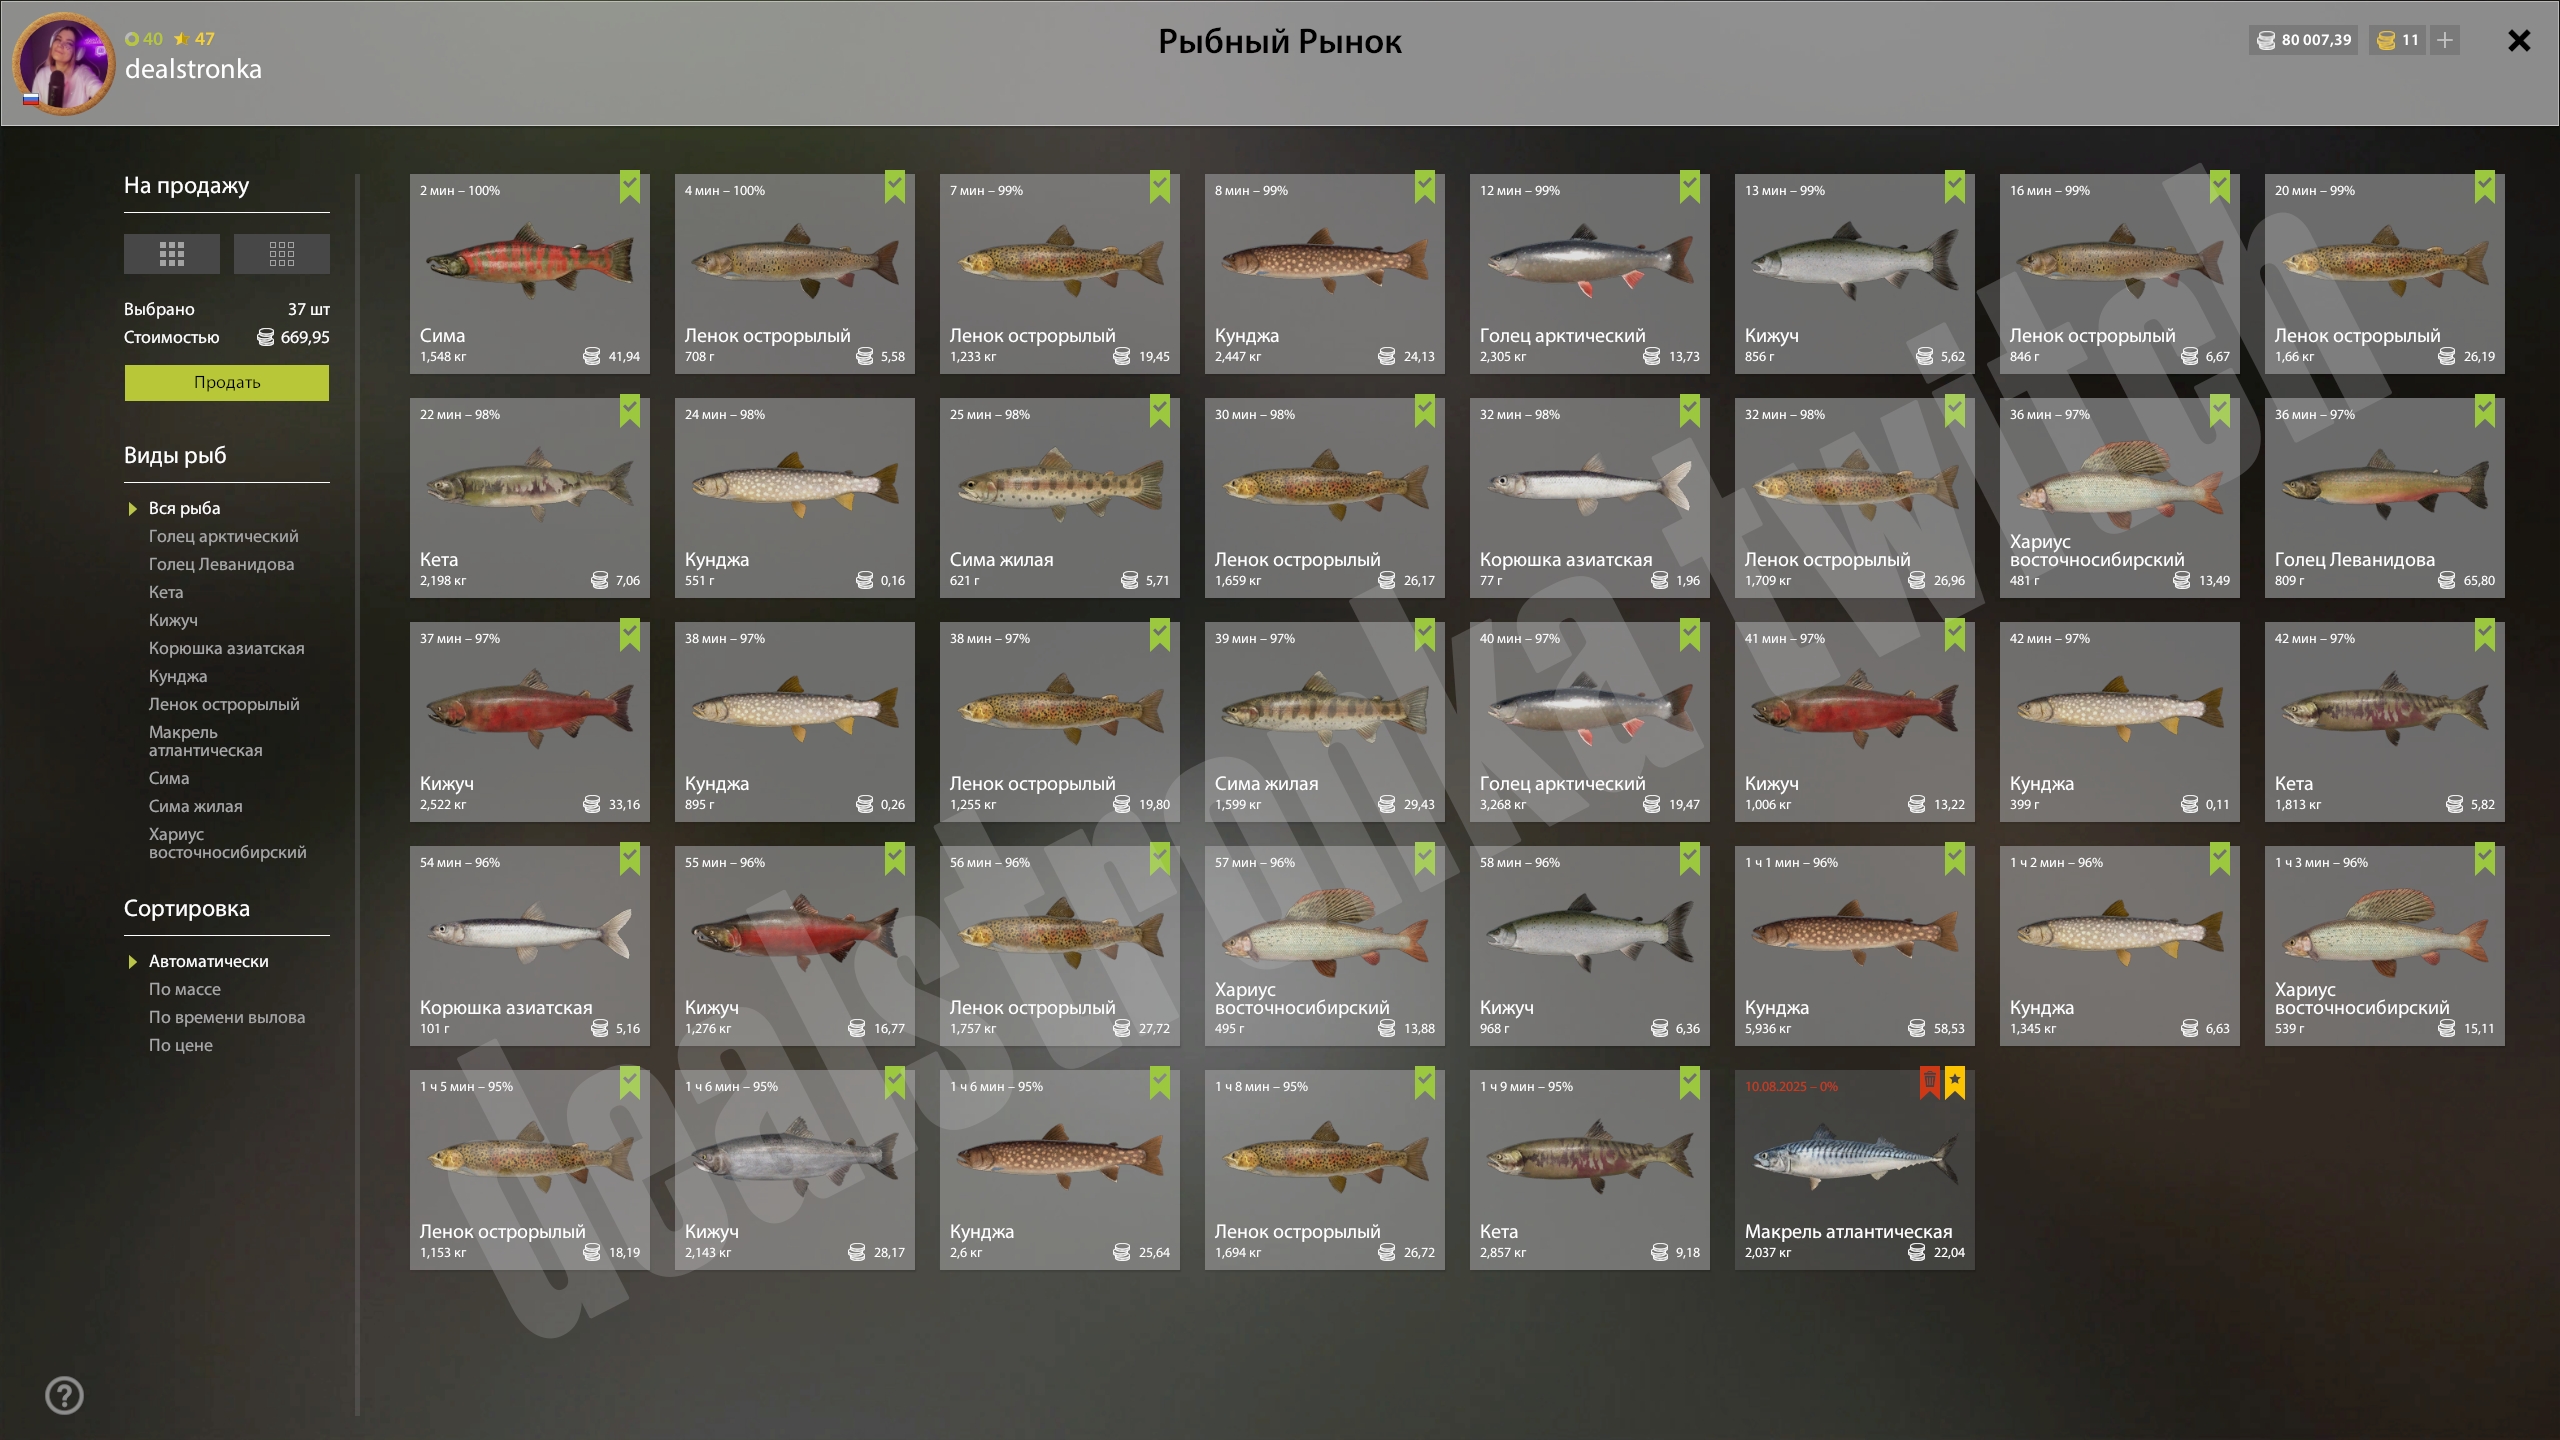Close the Рыбный Рынок window
Viewport: 2560px width, 1440px height.
2519,40
